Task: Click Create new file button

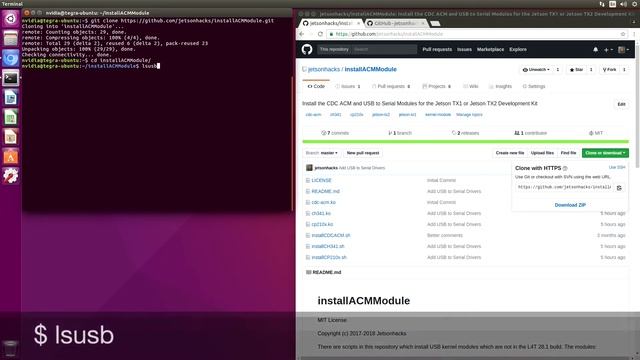Action: pos(510,153)
